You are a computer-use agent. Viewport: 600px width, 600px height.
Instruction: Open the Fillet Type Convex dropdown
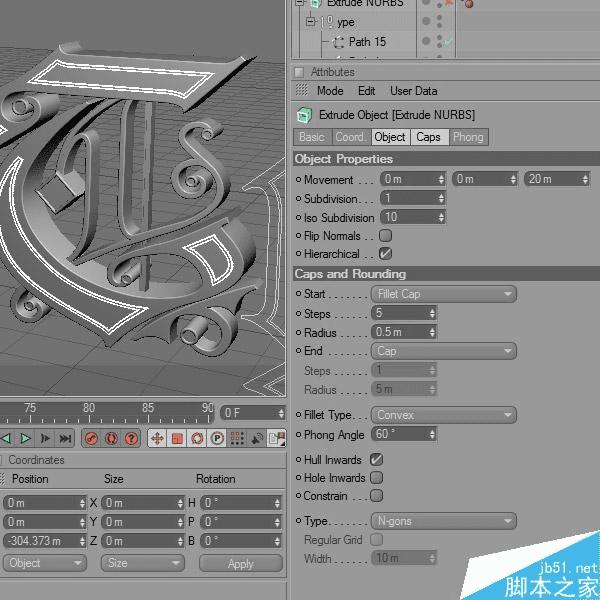(x=443, y=415)
